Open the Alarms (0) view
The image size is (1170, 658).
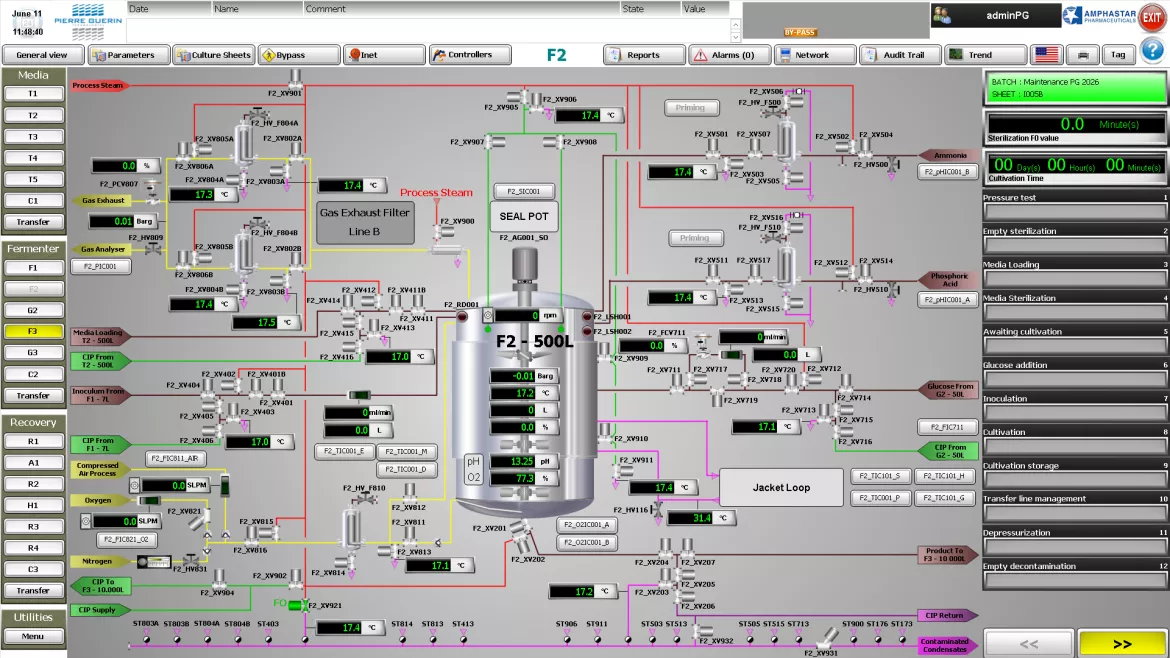click(729, 54)
